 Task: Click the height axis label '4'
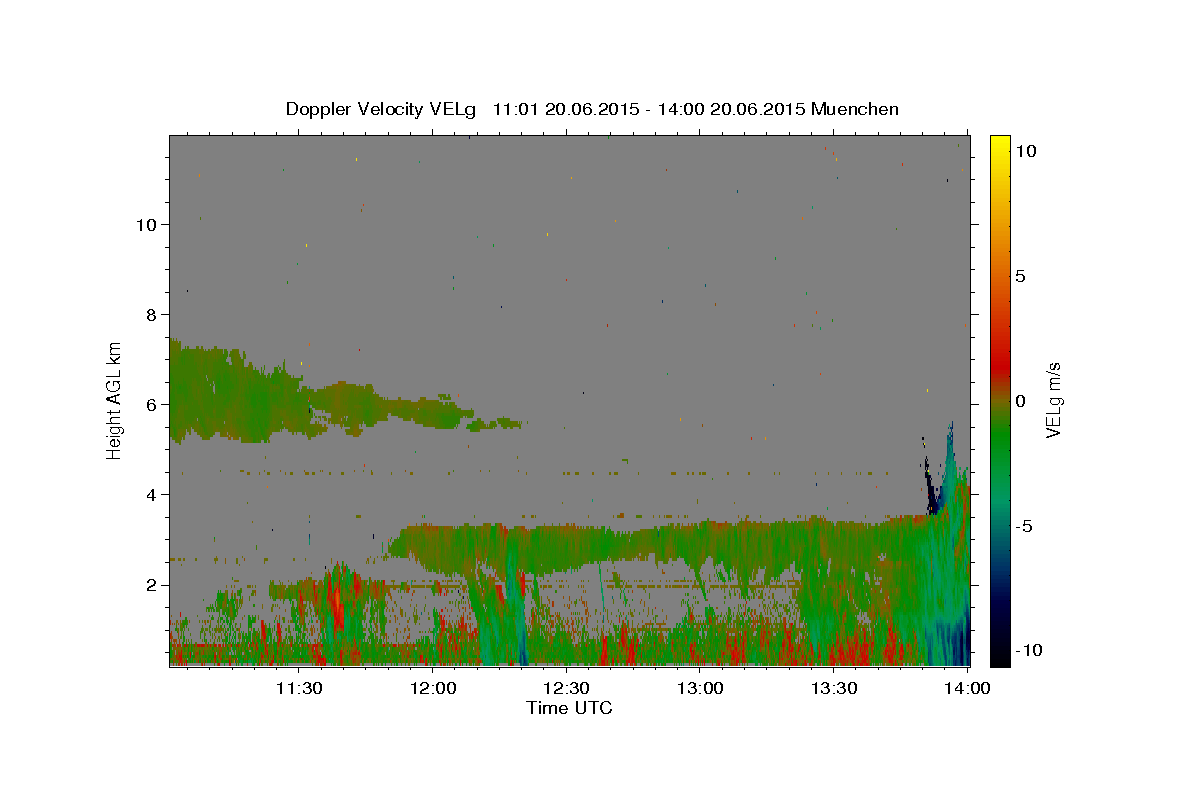151,494
